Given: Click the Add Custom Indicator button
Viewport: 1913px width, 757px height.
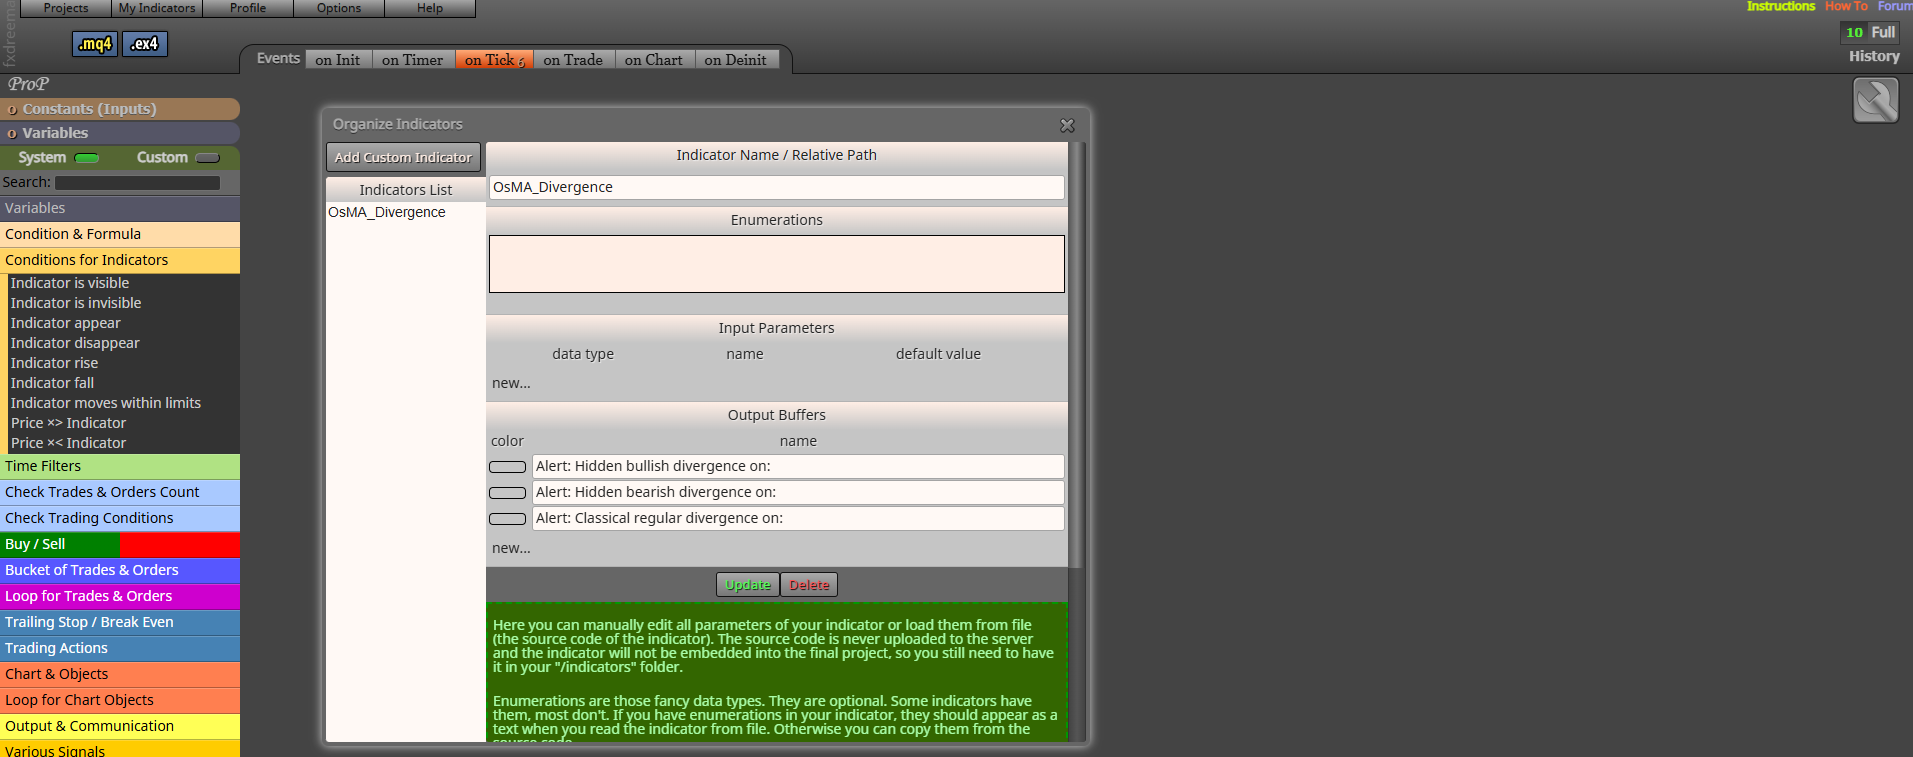Looking at the screenshot, I should click(x=403, y=157).
